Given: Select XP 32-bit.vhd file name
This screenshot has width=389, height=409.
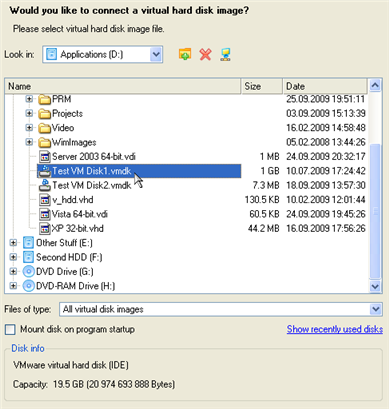Looking at the screenshot, I should point(78,229).
